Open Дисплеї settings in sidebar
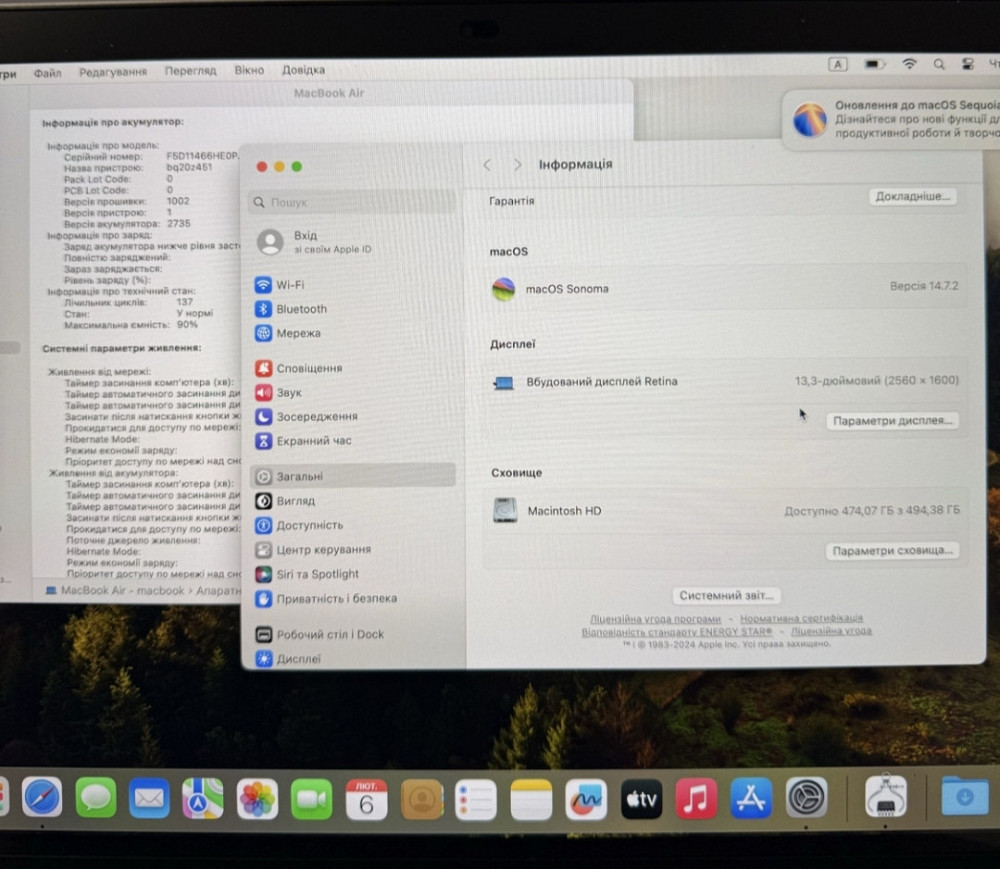Image resolution: width=1000 pixels, height=869 pixels. [300, 658]
